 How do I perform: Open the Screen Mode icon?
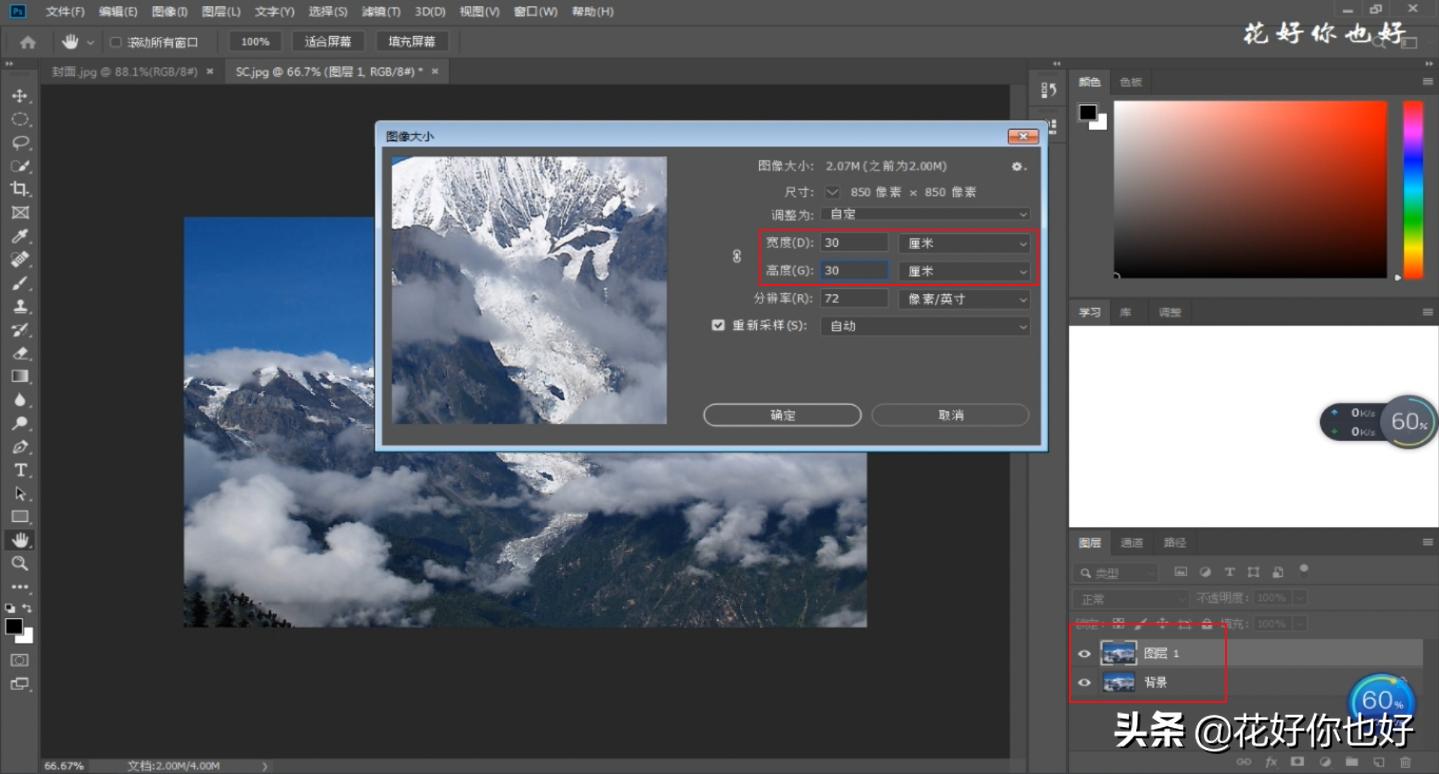click(x=19, y=684)
